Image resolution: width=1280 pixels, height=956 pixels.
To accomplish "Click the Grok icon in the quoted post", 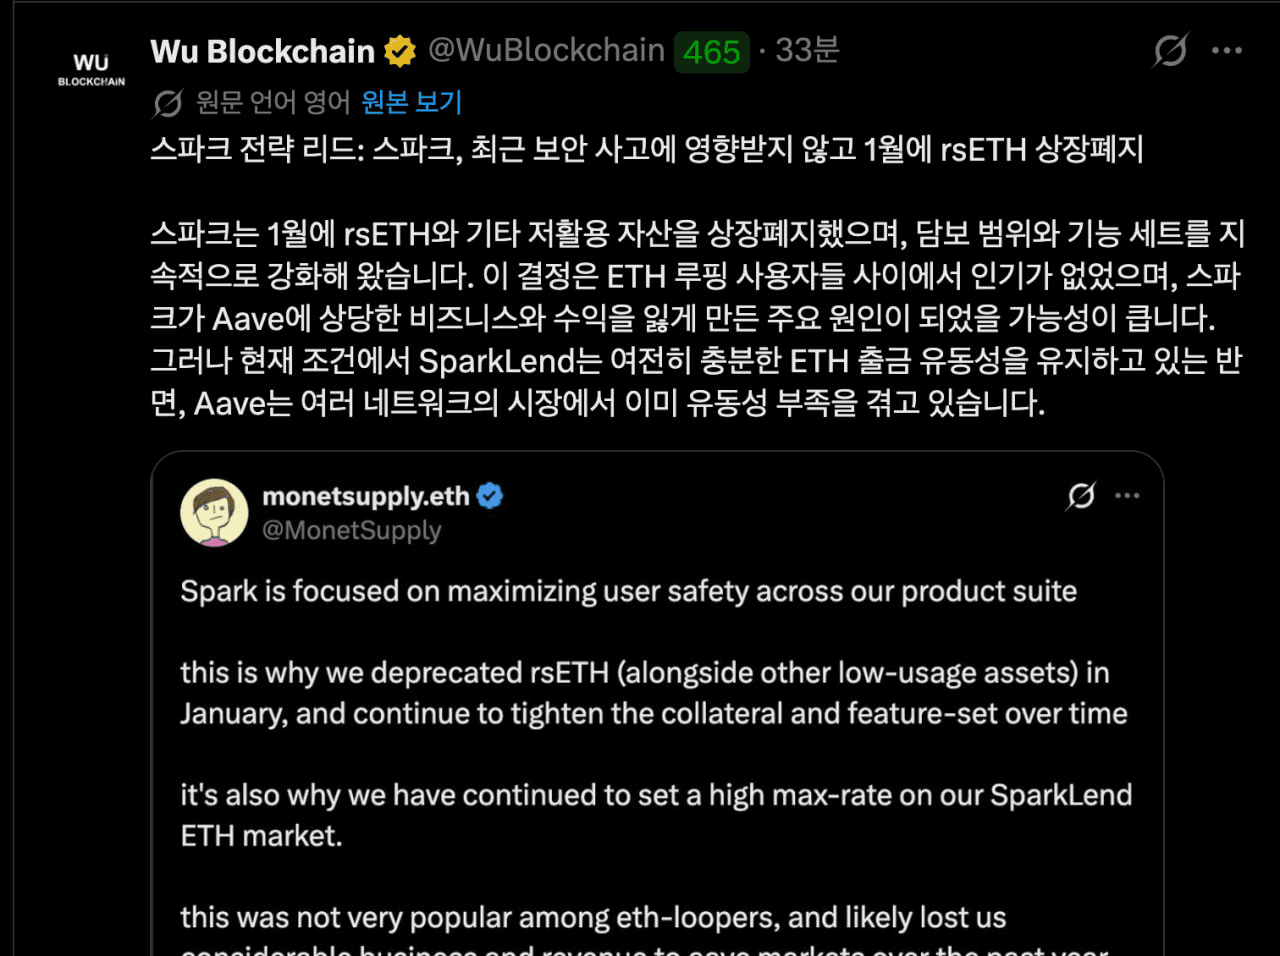I will click(x=1081, y=495).
